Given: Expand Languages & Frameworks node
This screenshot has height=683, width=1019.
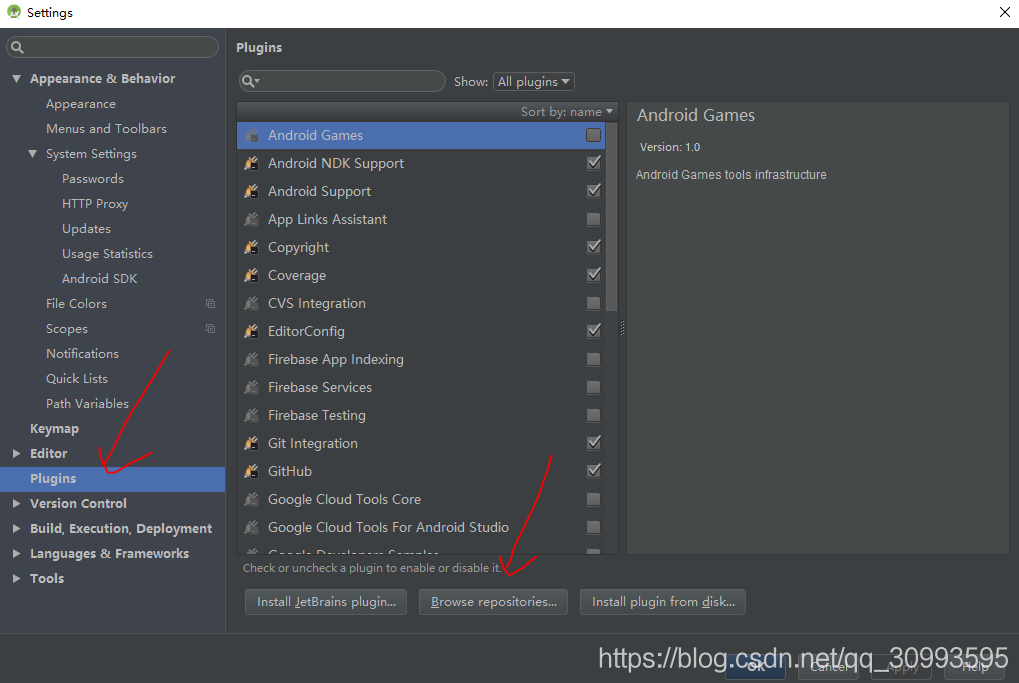Looking at the screenshot, I should point(16,554).
